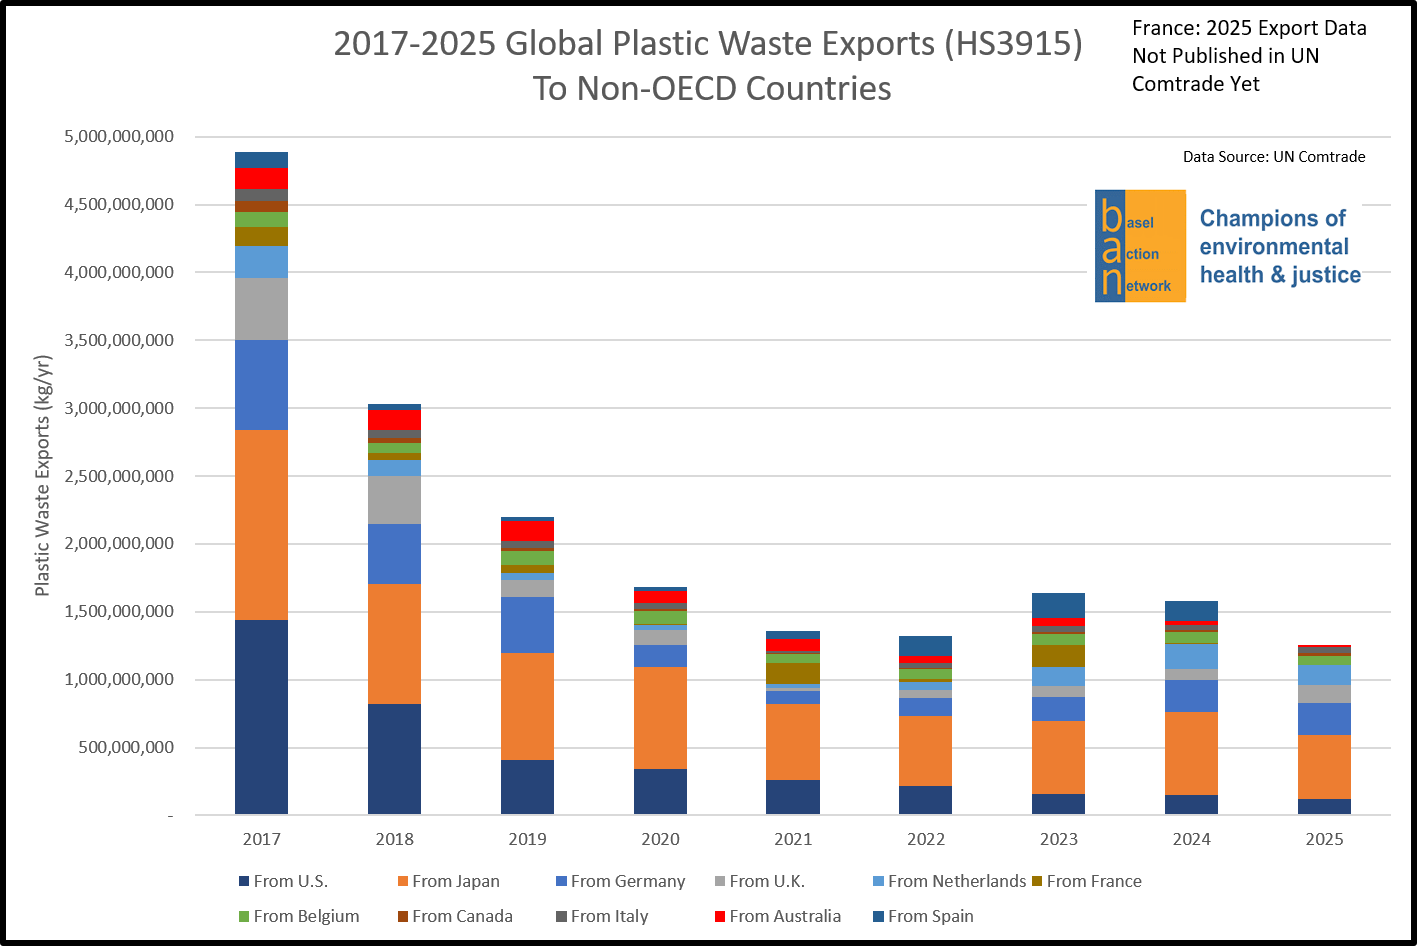Select the "Plastic Waste Exports (kg/yr)" axis title
The image size is (1417, 946).
coord(43,475)
